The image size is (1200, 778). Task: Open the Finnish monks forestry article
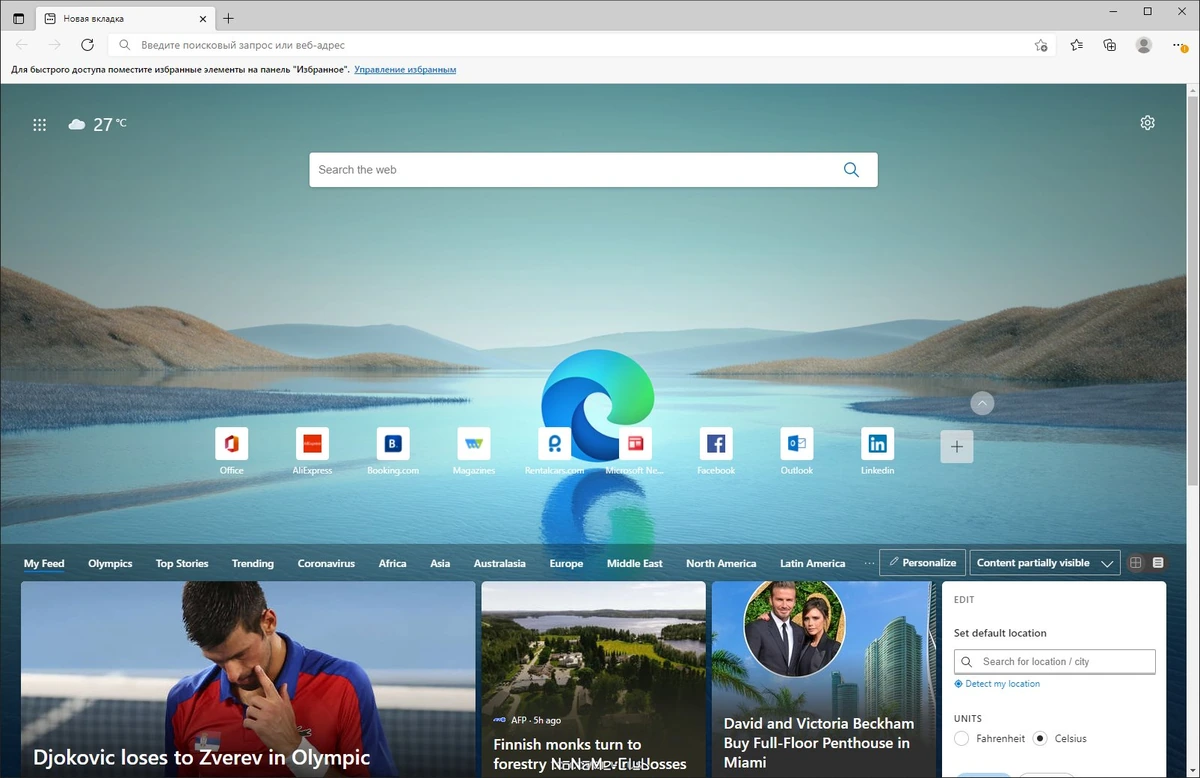point(594,680)
